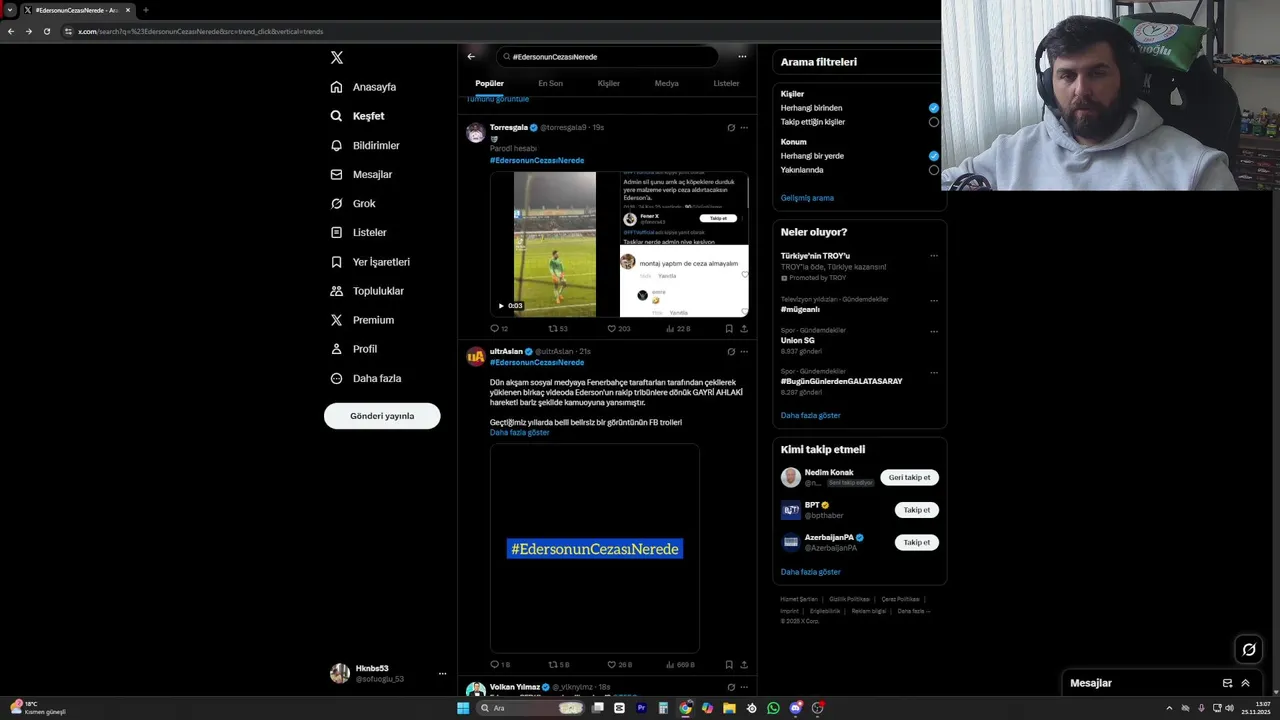Viewport: 1280px width, 720px height.
Task: Open Topluluklar communities
Action: coord(367,291)
